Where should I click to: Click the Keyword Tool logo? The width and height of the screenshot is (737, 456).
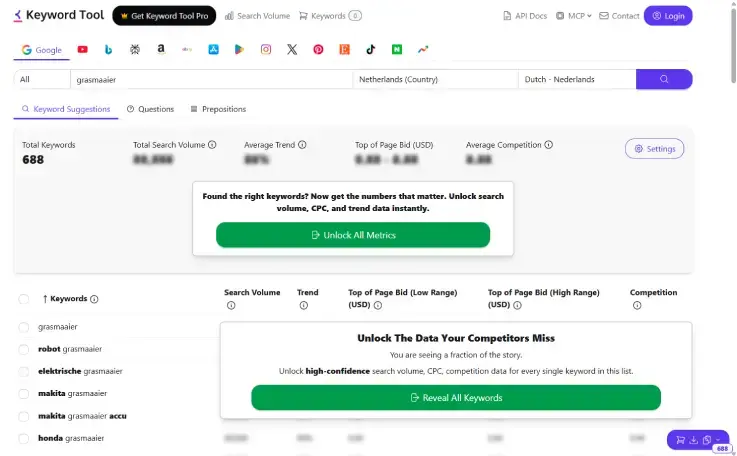click(59, 16)
